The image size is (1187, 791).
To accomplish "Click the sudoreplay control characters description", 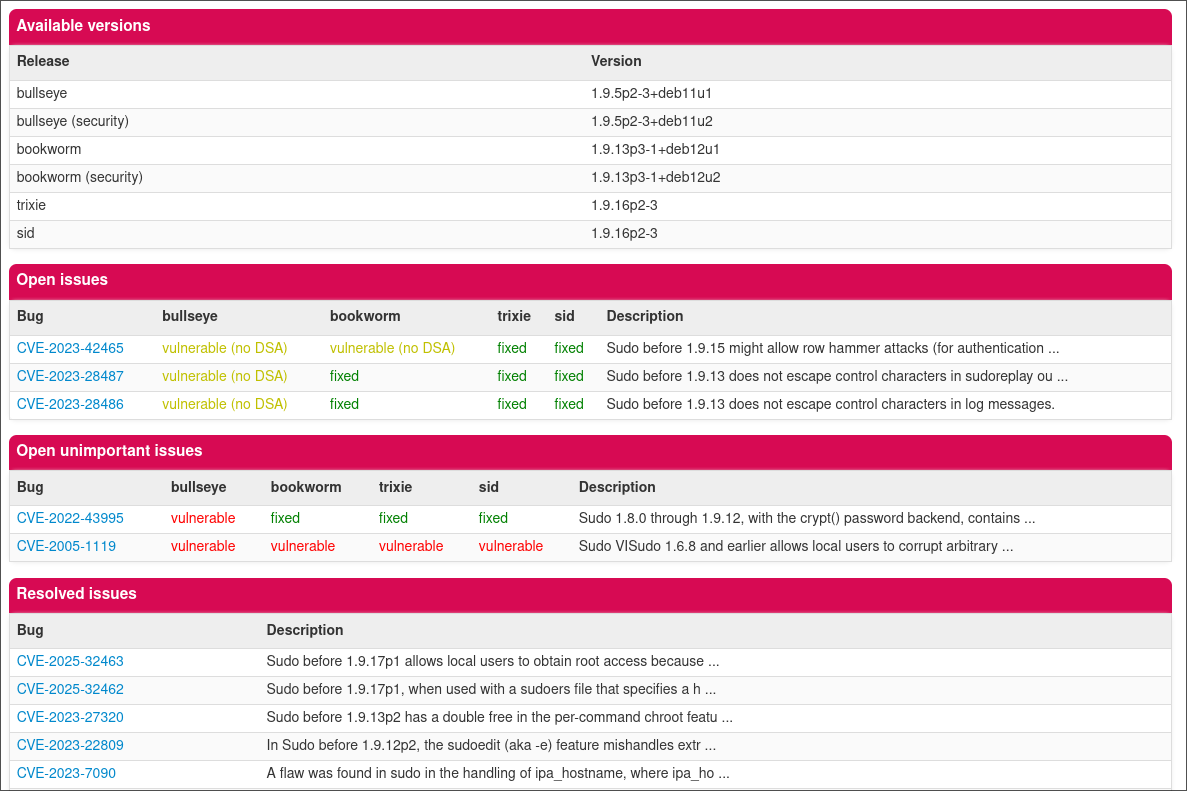I will click(x=837, y=376).
